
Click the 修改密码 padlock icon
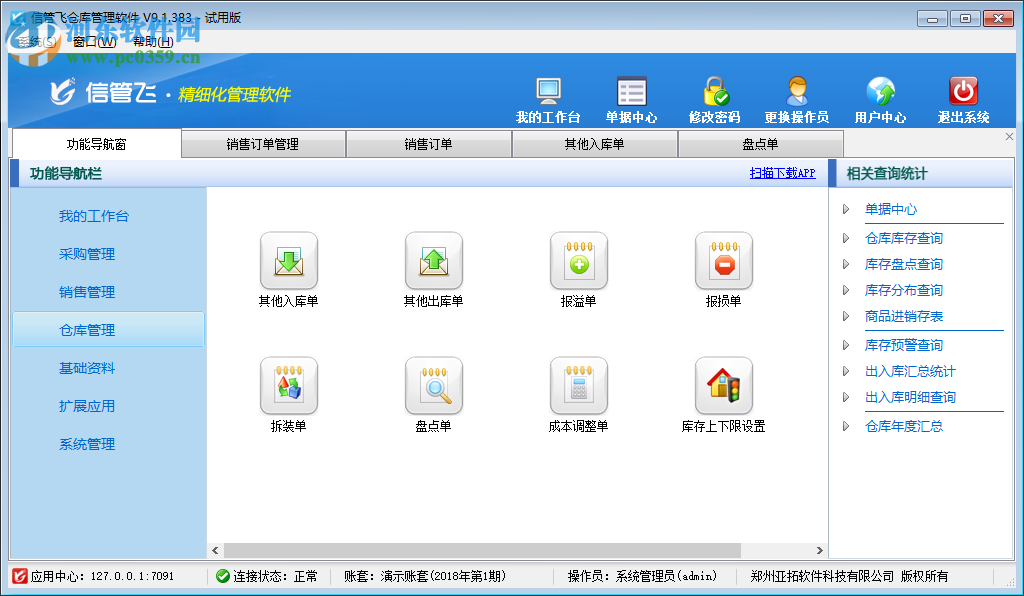pos(717,95)
